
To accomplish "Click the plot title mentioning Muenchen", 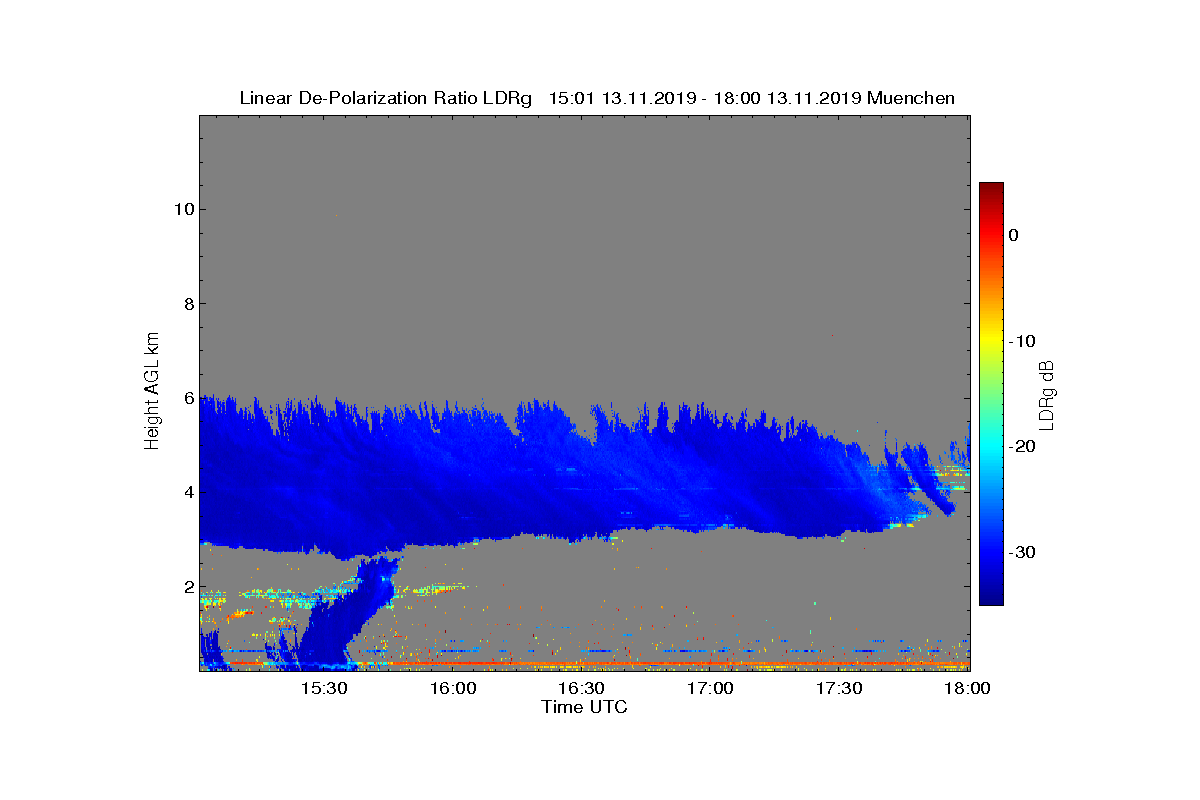I will tap(597, 98).
